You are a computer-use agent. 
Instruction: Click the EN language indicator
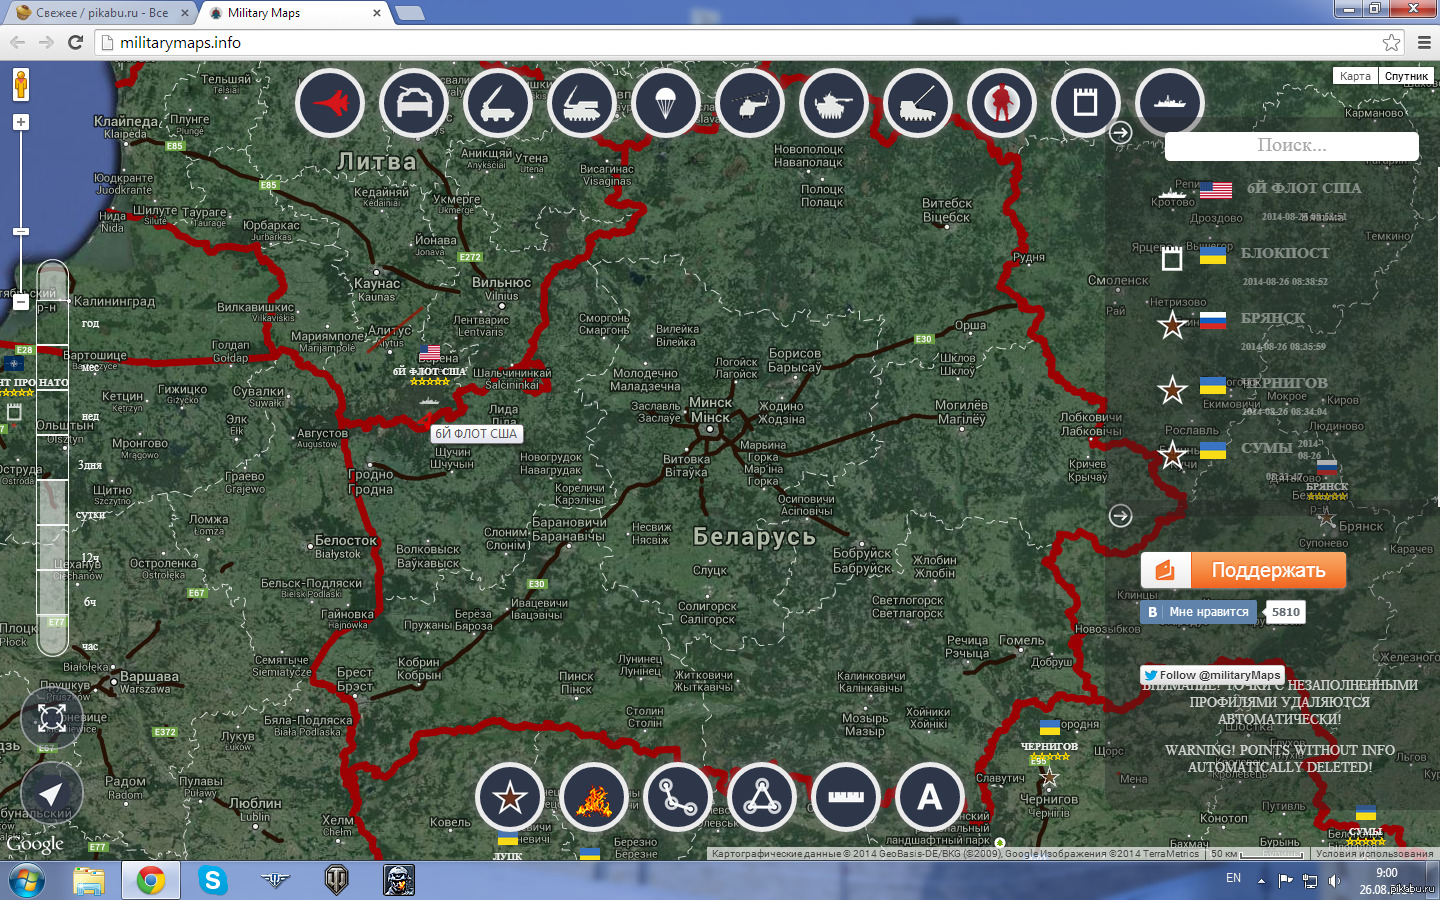(1233, 879)
